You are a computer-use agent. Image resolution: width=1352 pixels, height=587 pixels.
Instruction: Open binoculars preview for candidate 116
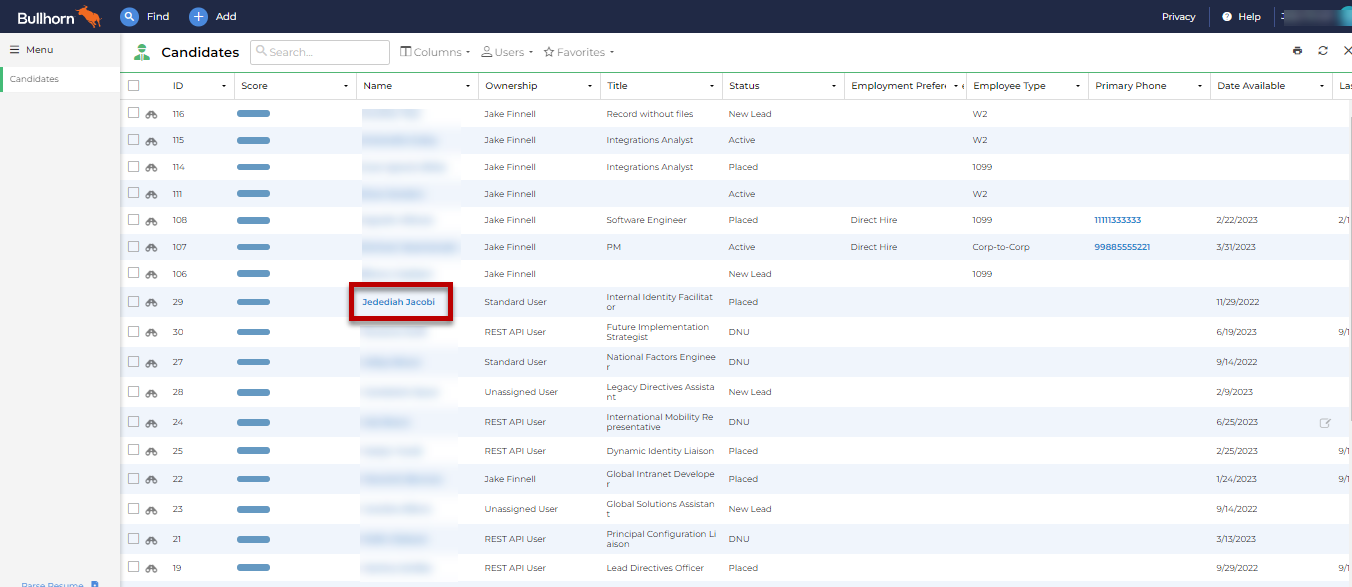(151, 114)
